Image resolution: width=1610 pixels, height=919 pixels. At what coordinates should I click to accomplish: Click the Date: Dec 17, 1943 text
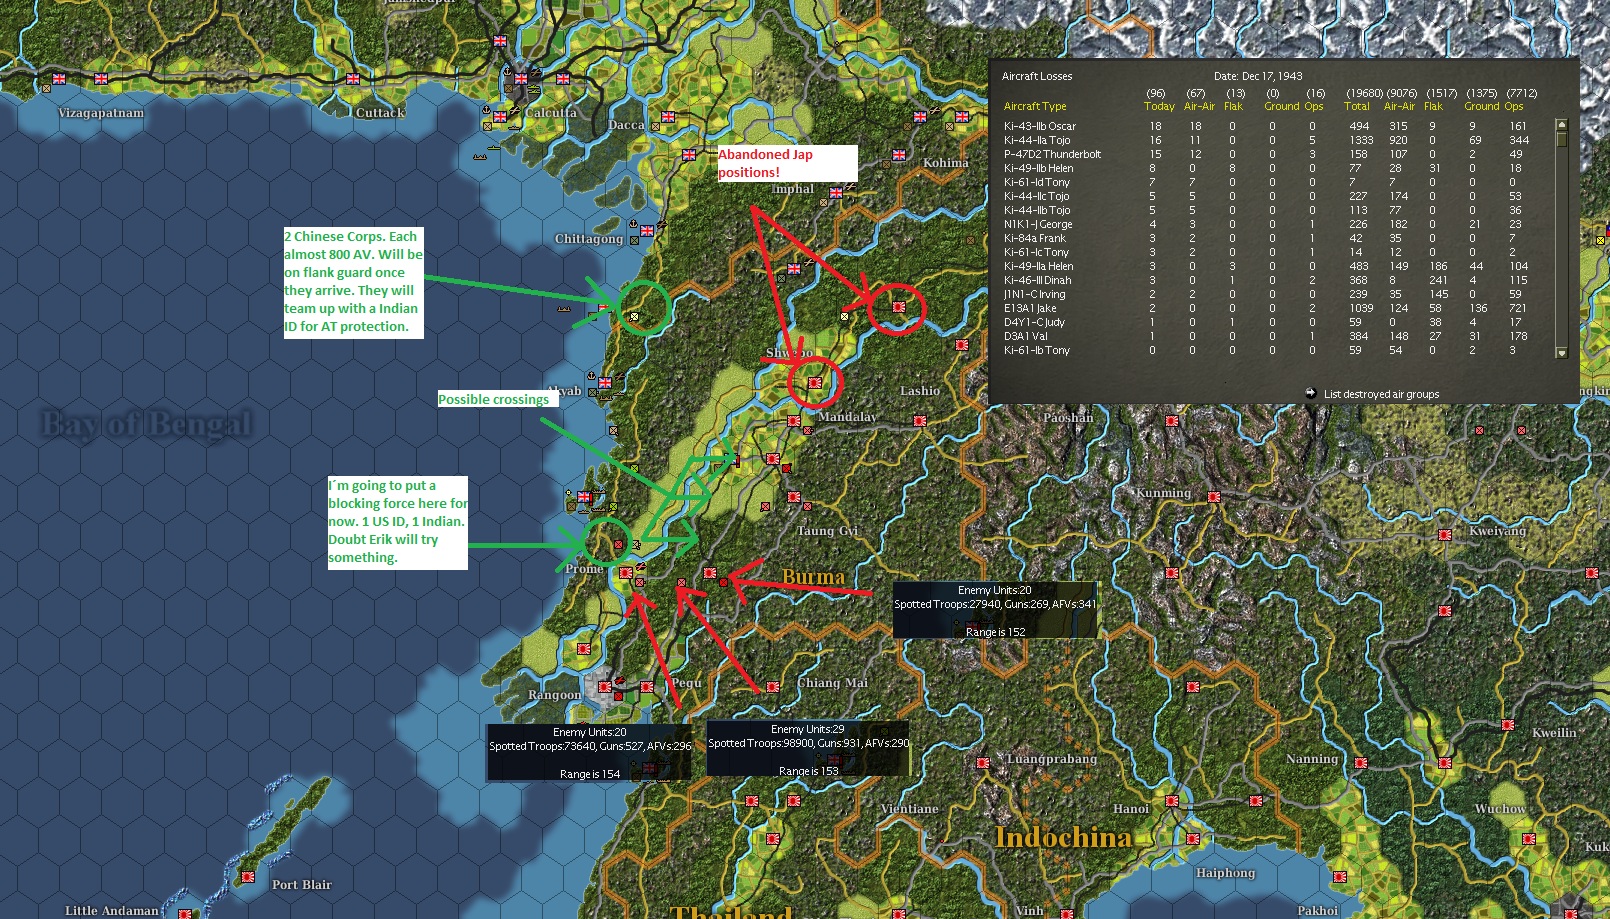pyautogui.click(x=1258, y=76)
